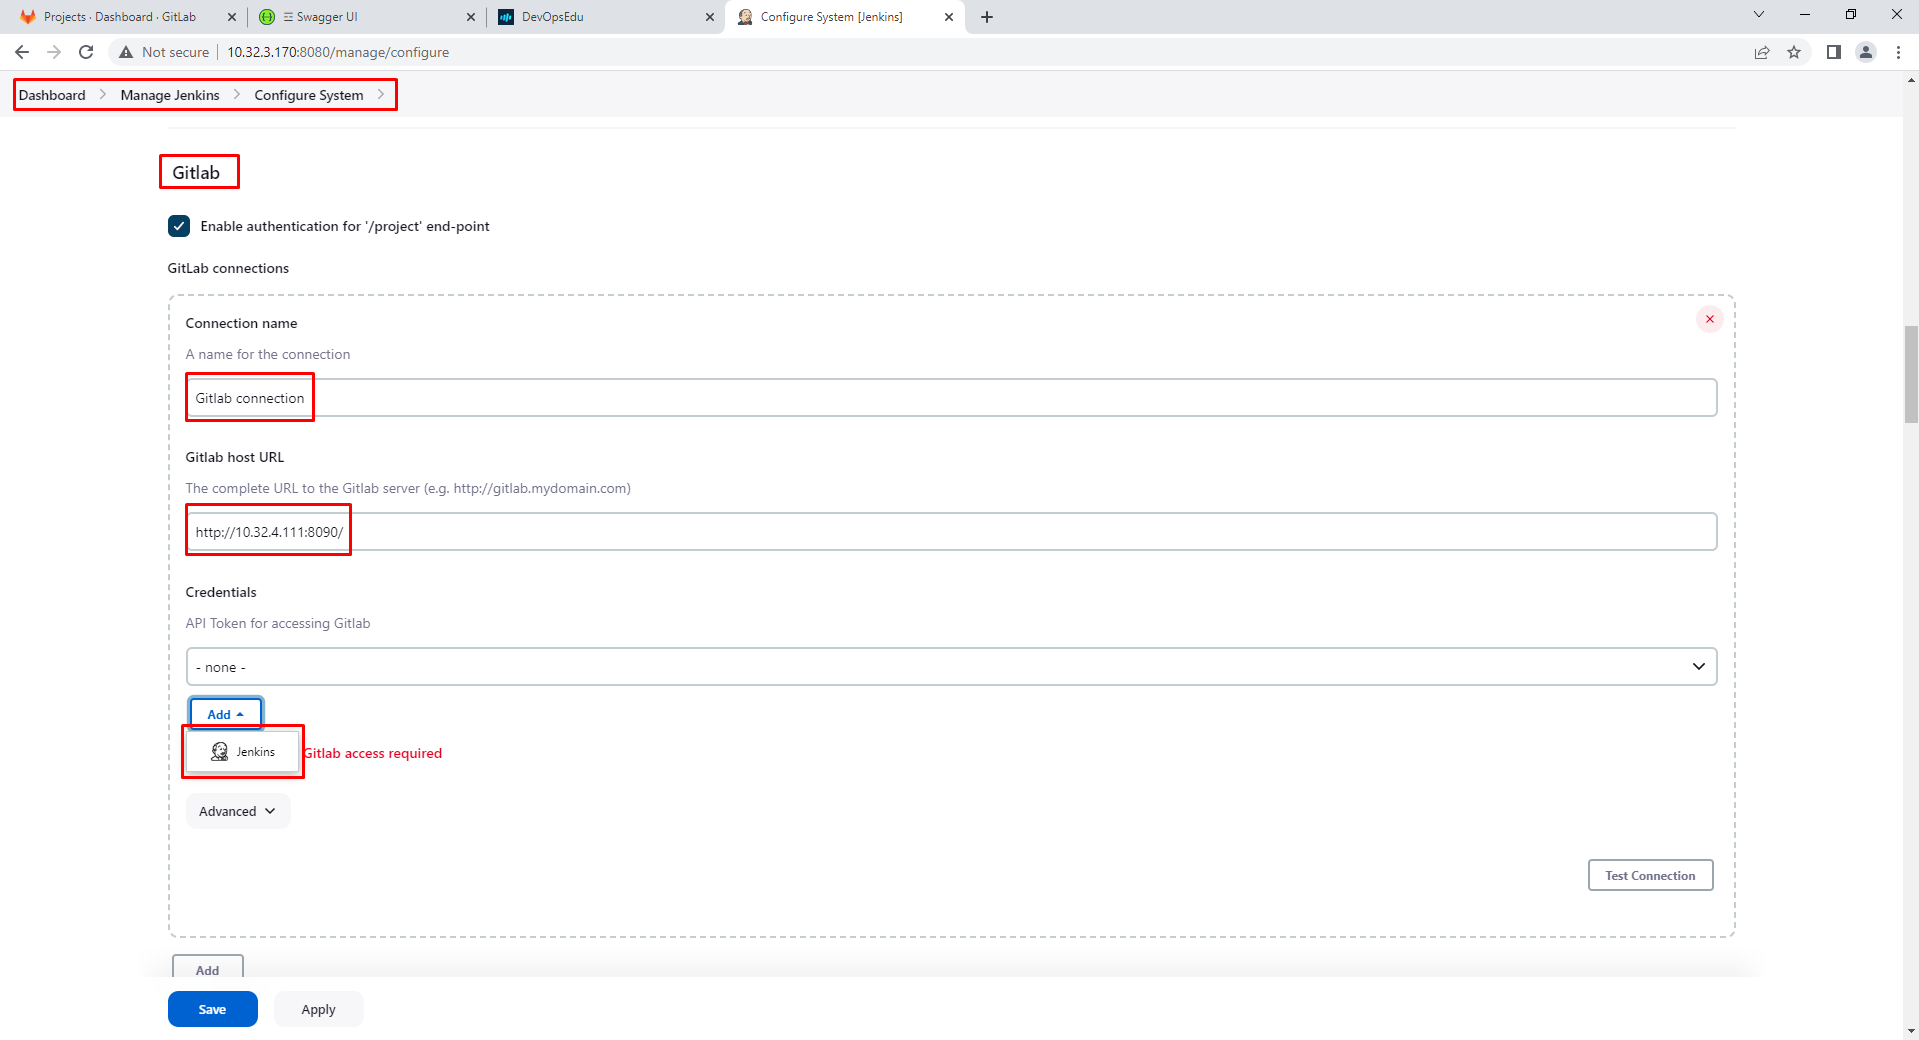
Task: Close the Swagger UI tab
Action: coord(471,17)
